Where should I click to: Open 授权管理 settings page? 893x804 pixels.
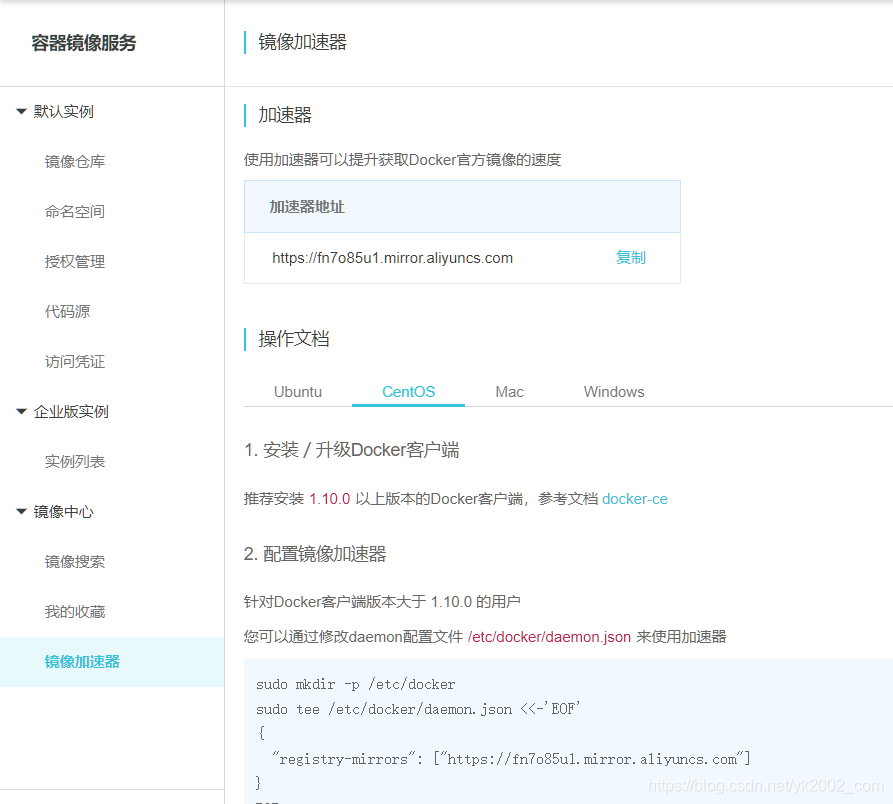point(74,261)
